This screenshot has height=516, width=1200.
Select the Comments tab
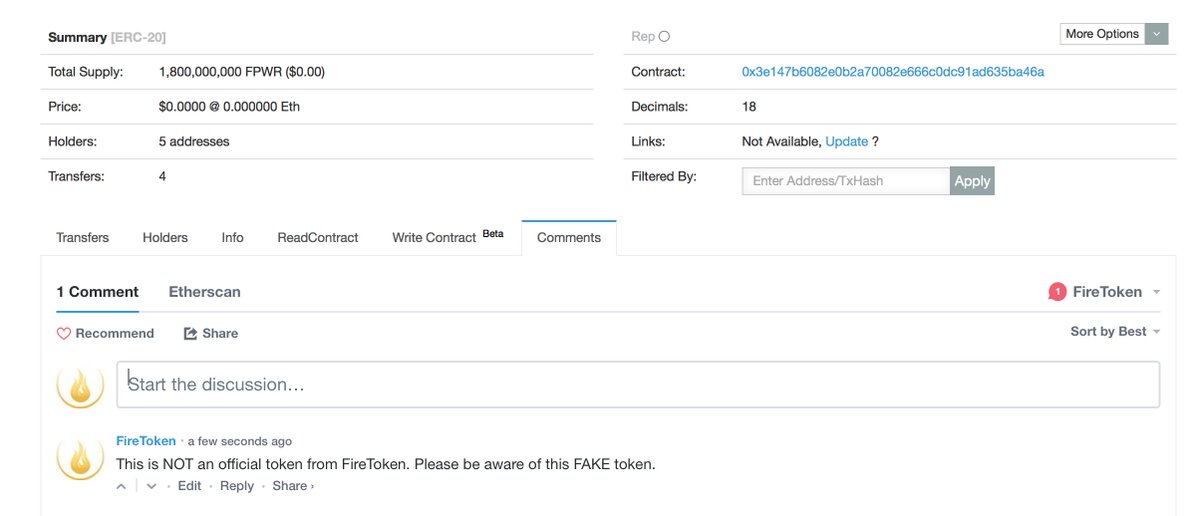coord(569,237)
